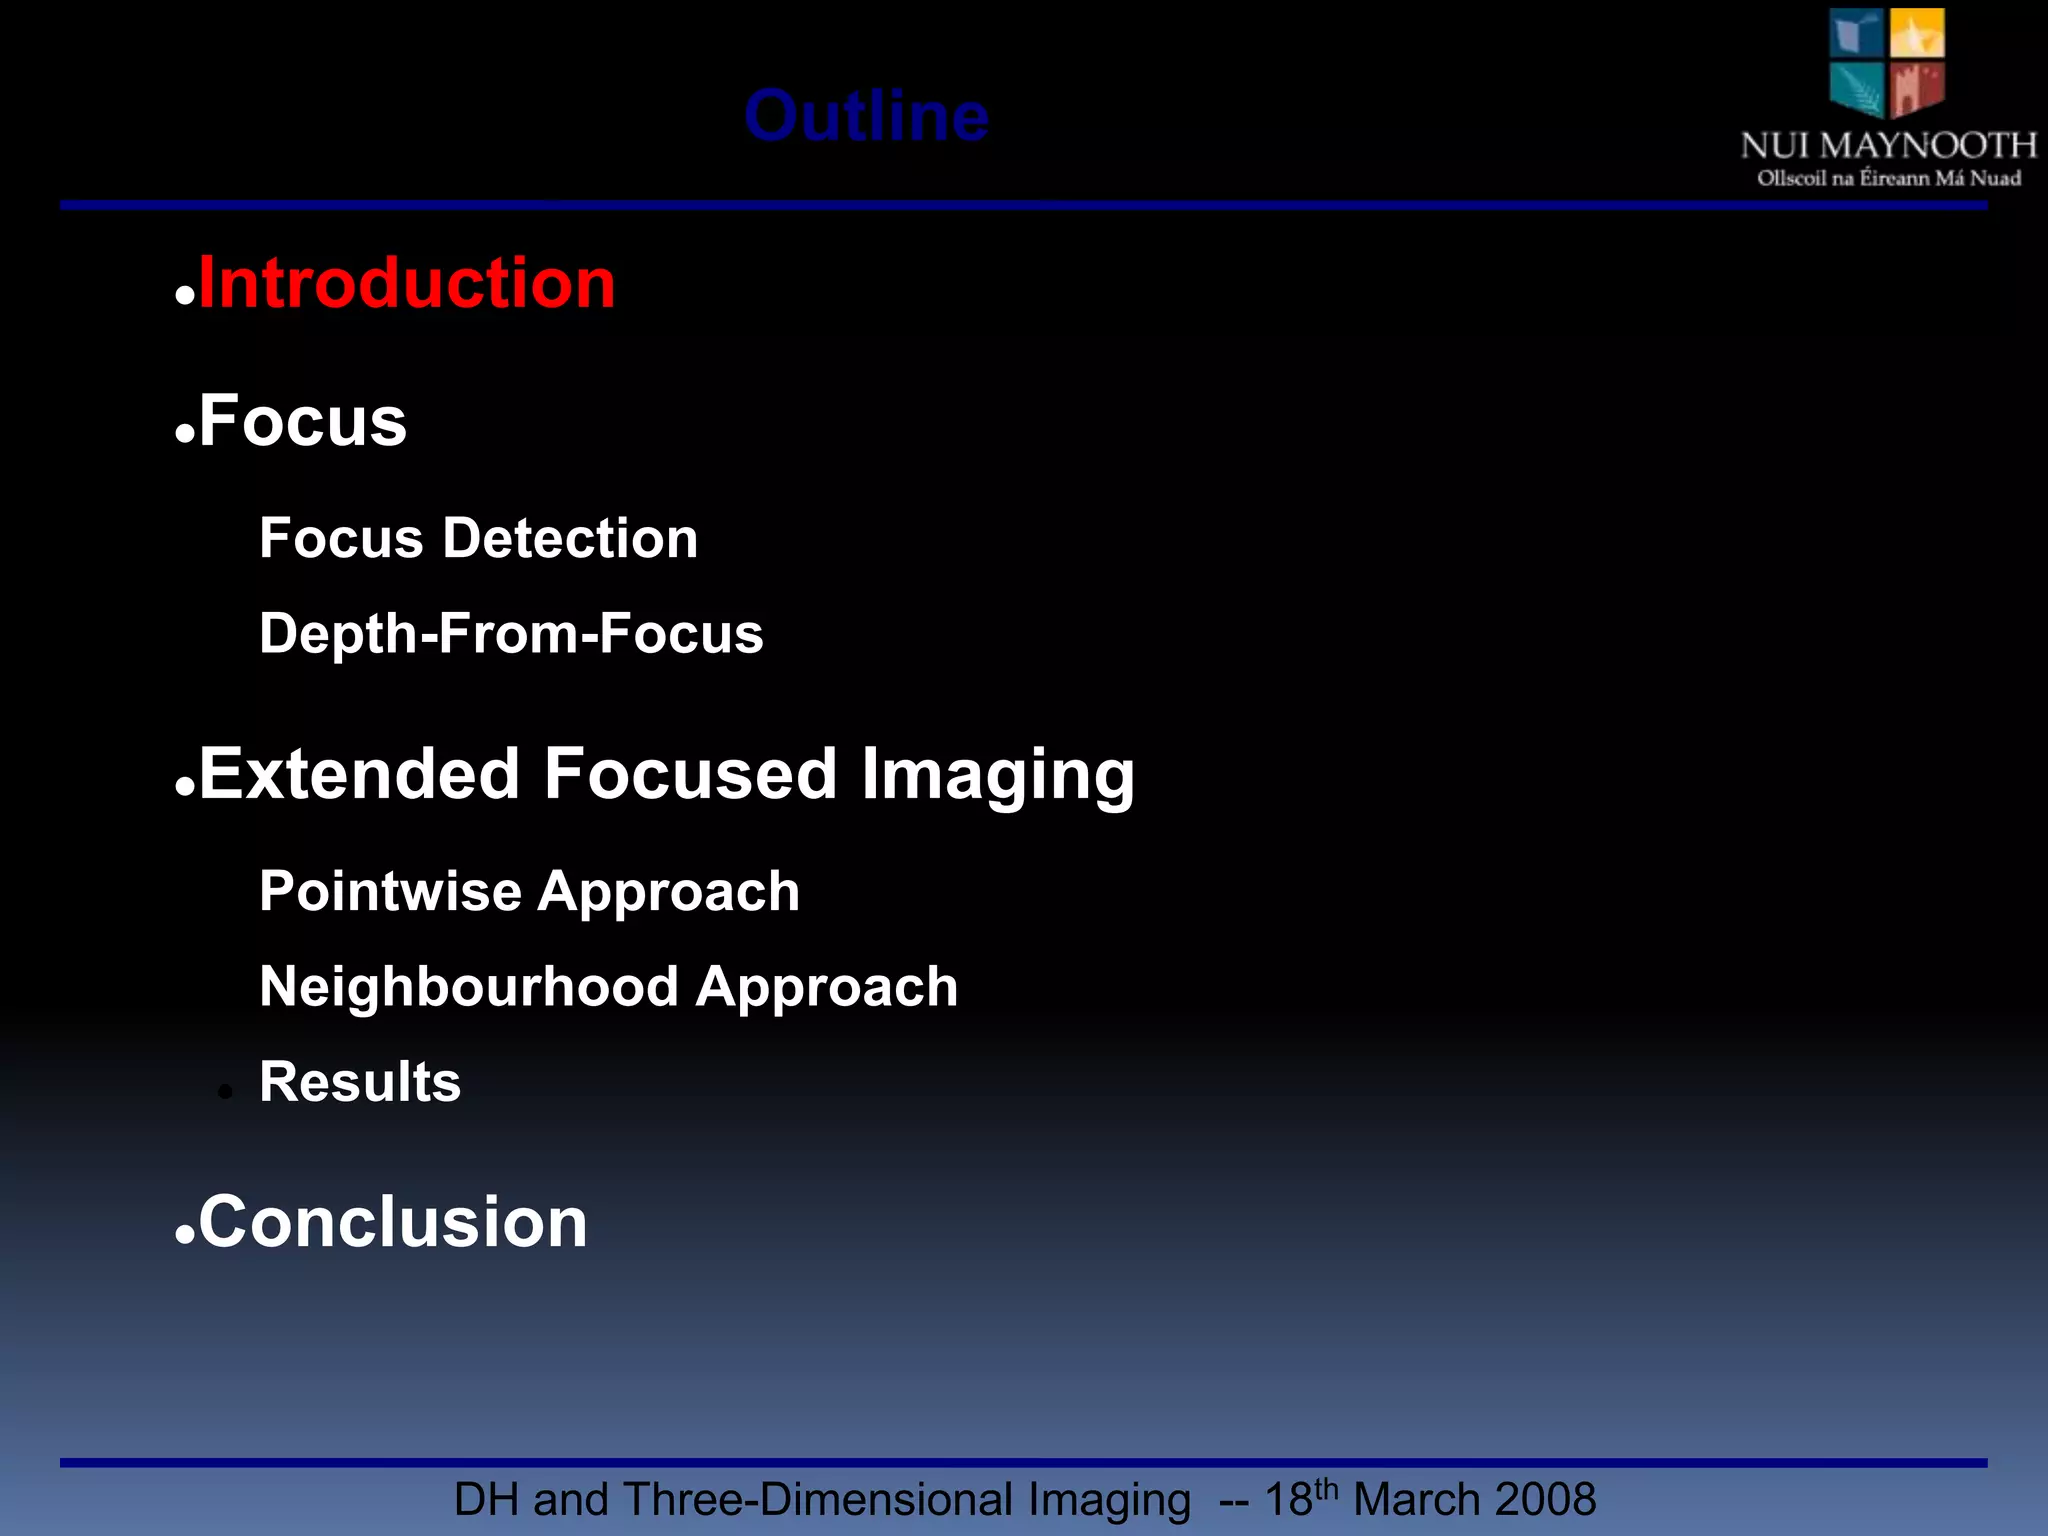Screen dimensions: 2048x1536
Task: Click the Depth-From-Focus sub-item
Action: click(x=511, y=634)
